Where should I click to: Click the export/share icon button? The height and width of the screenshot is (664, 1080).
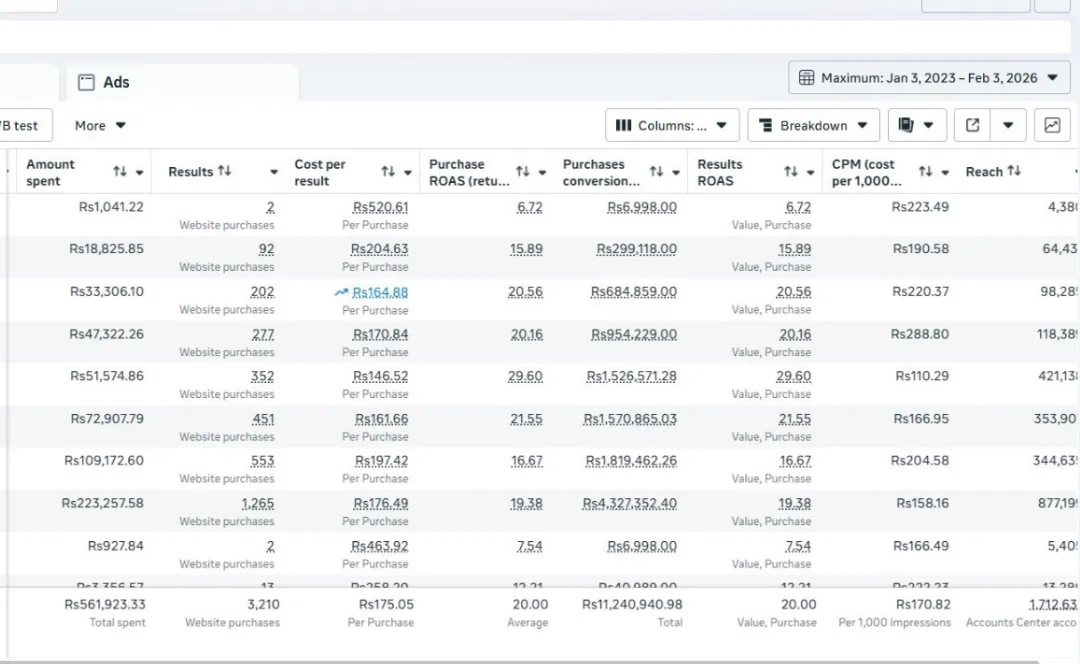pos(972,126)
